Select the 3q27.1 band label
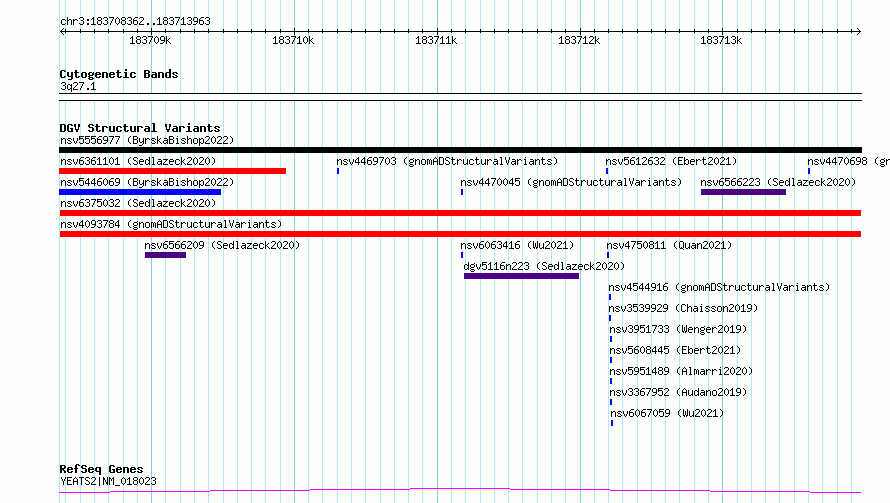 [x=78, y=86]
